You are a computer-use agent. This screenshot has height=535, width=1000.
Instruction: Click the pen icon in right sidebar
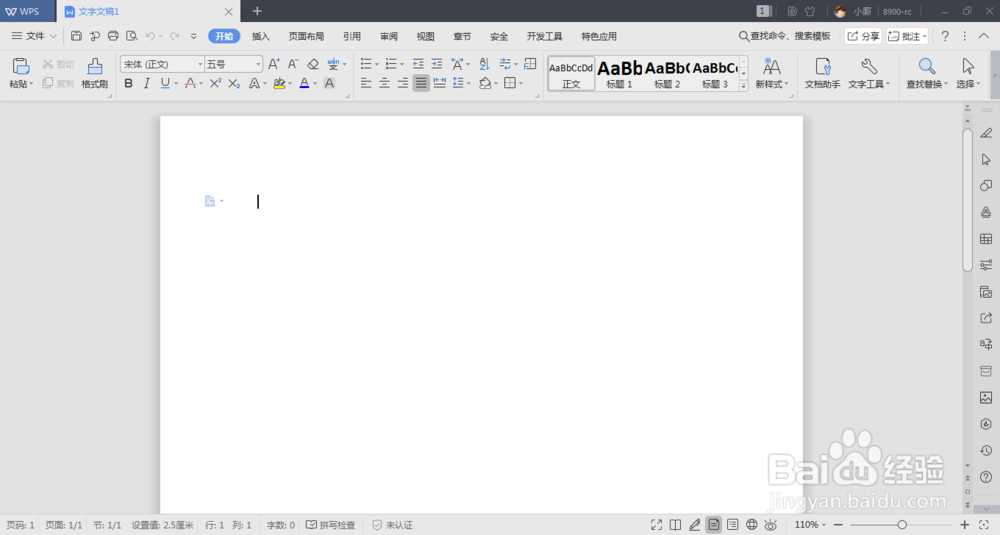pyautogui.click(x=986, y=133)
